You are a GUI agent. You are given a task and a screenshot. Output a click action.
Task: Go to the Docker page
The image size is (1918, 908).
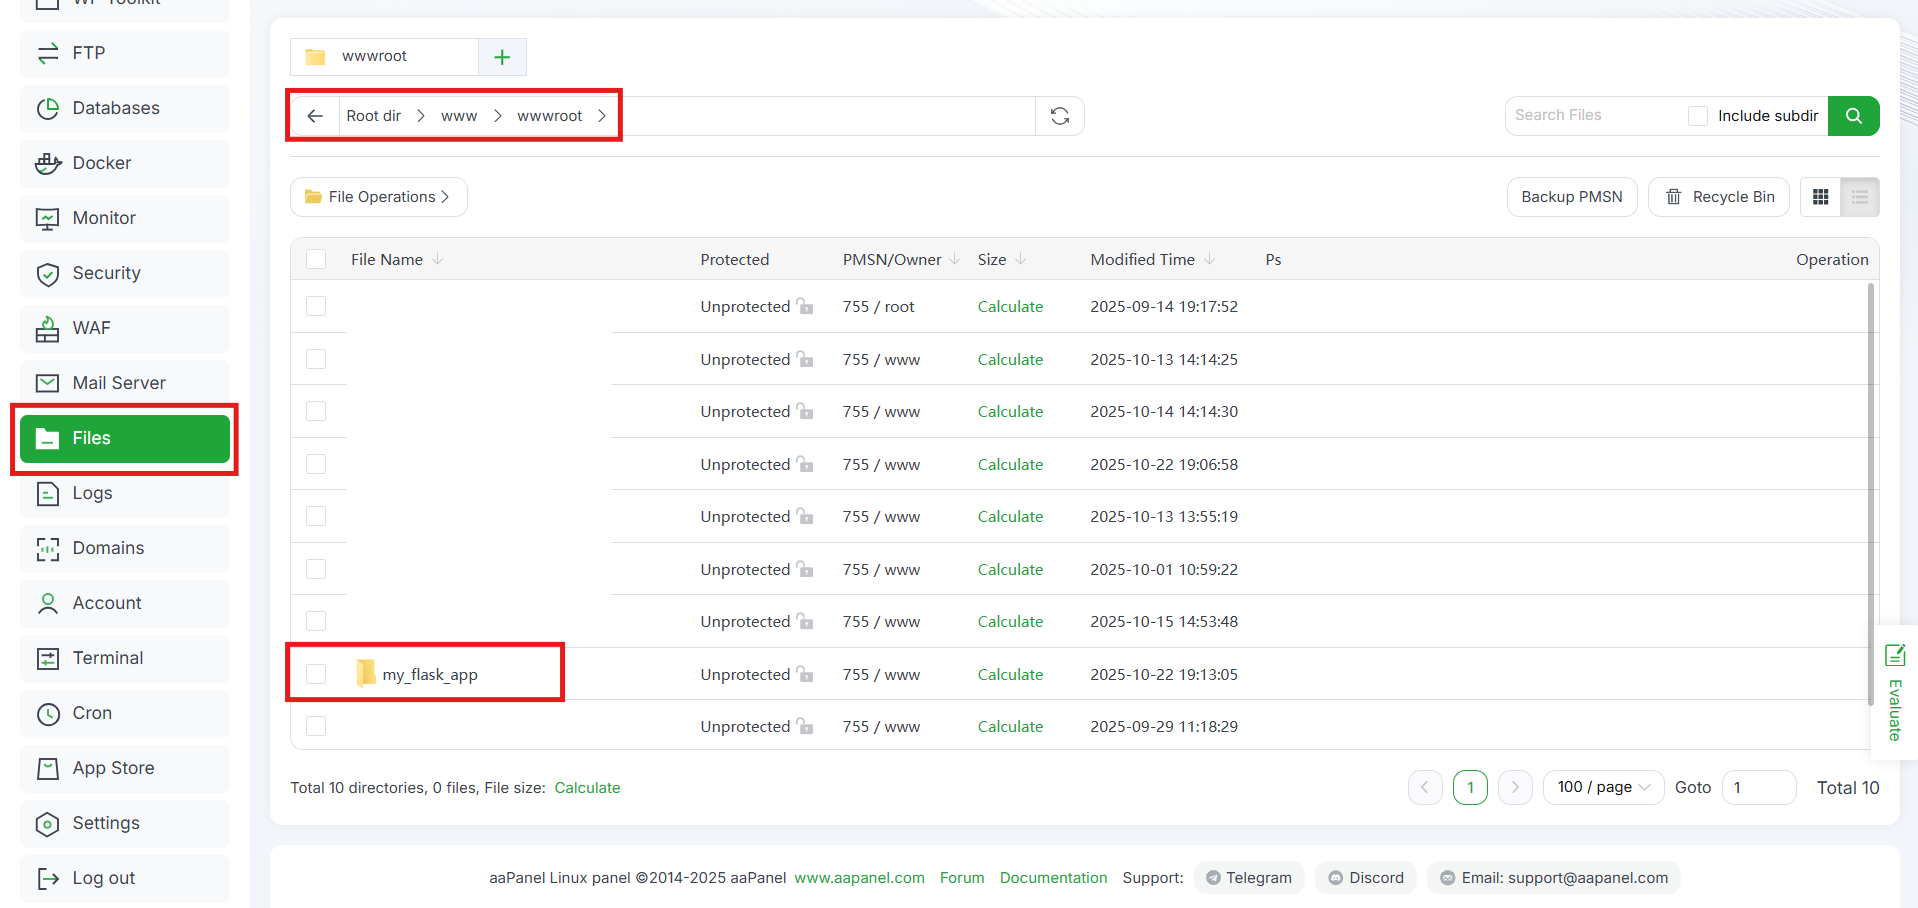[x=125, y=163]
